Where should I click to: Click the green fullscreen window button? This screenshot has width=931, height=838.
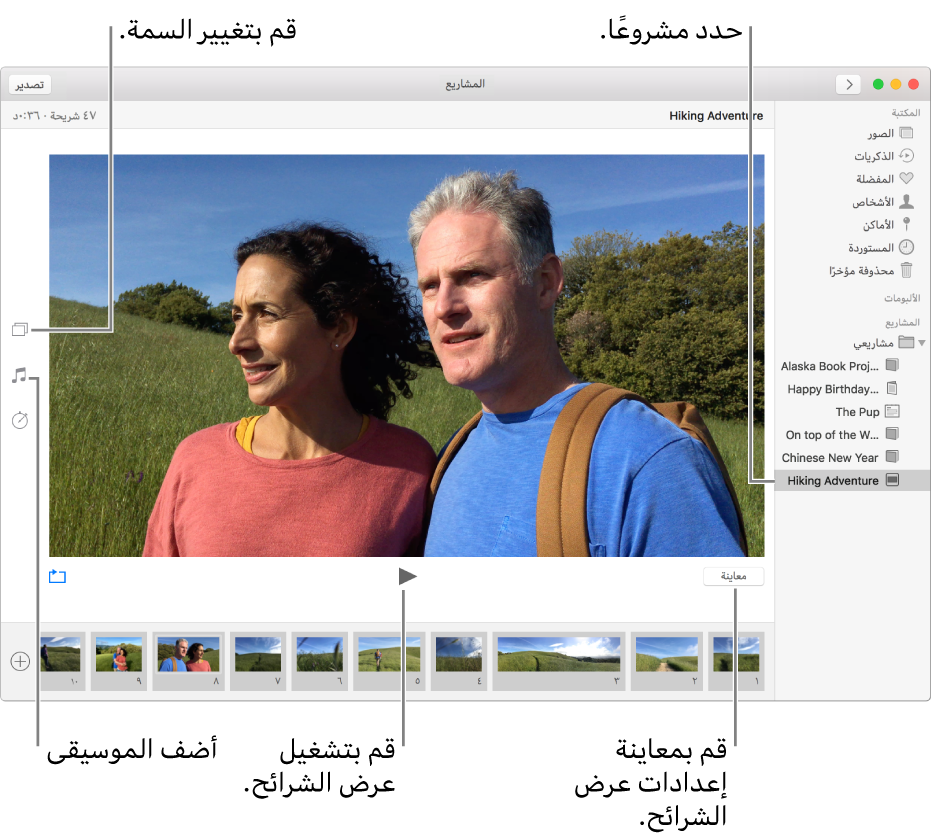point(878,84)
